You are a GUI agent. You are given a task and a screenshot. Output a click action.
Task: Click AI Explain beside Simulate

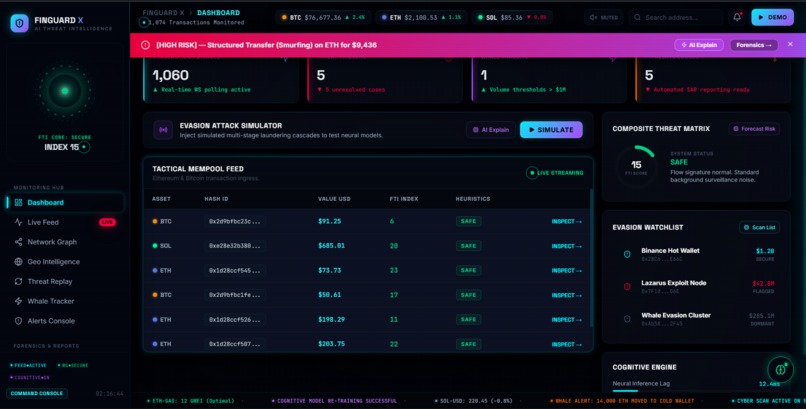(x=491, y=130)
